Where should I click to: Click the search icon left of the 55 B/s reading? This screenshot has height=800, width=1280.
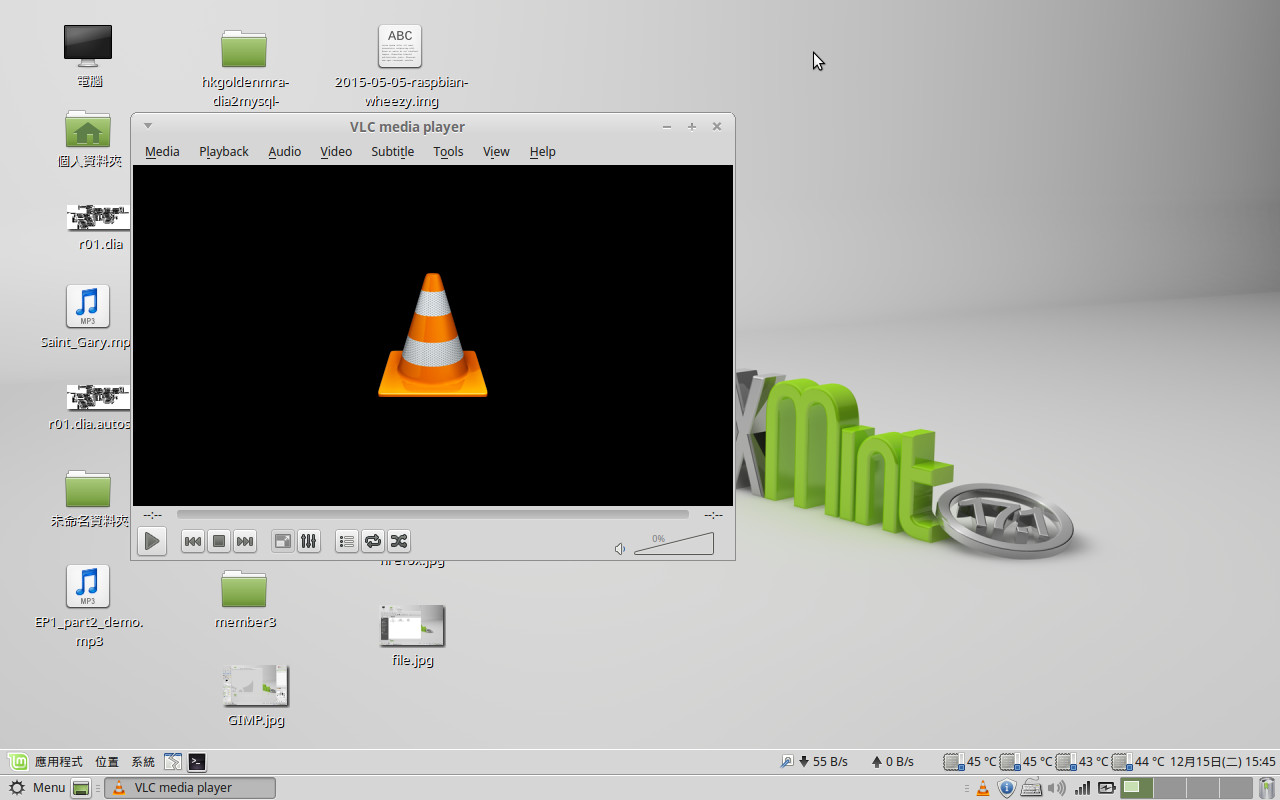[x=787, y=762]
